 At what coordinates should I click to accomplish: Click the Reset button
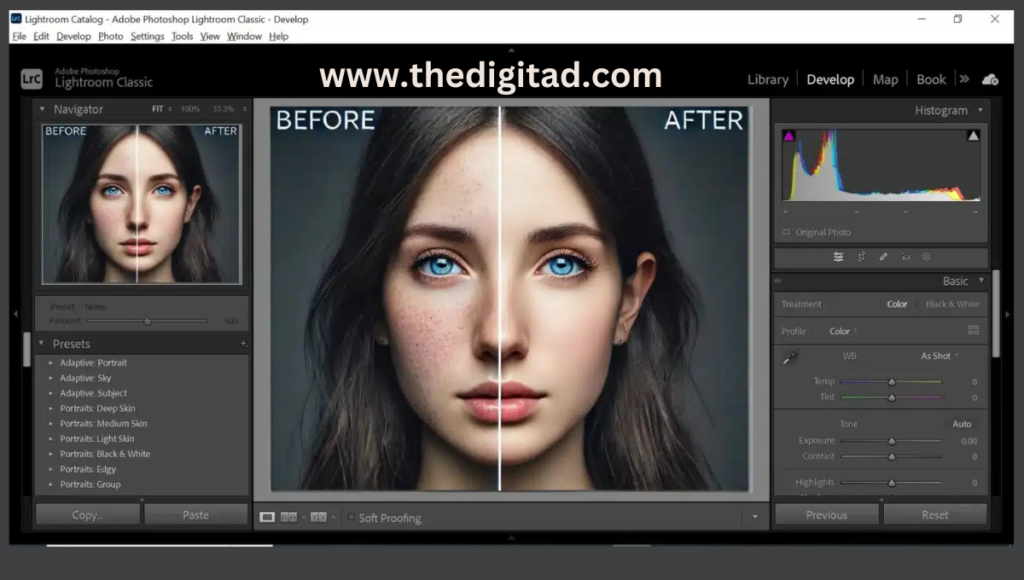point(935,515)
